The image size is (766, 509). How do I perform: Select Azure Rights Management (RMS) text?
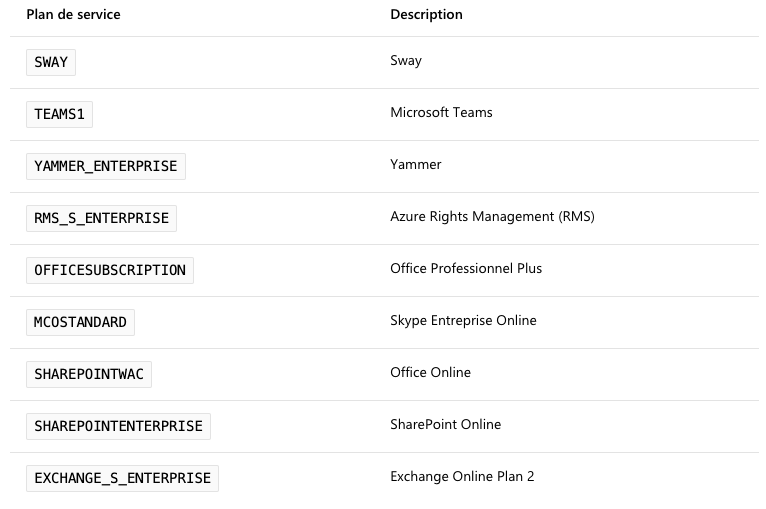(x=492, y=216)
